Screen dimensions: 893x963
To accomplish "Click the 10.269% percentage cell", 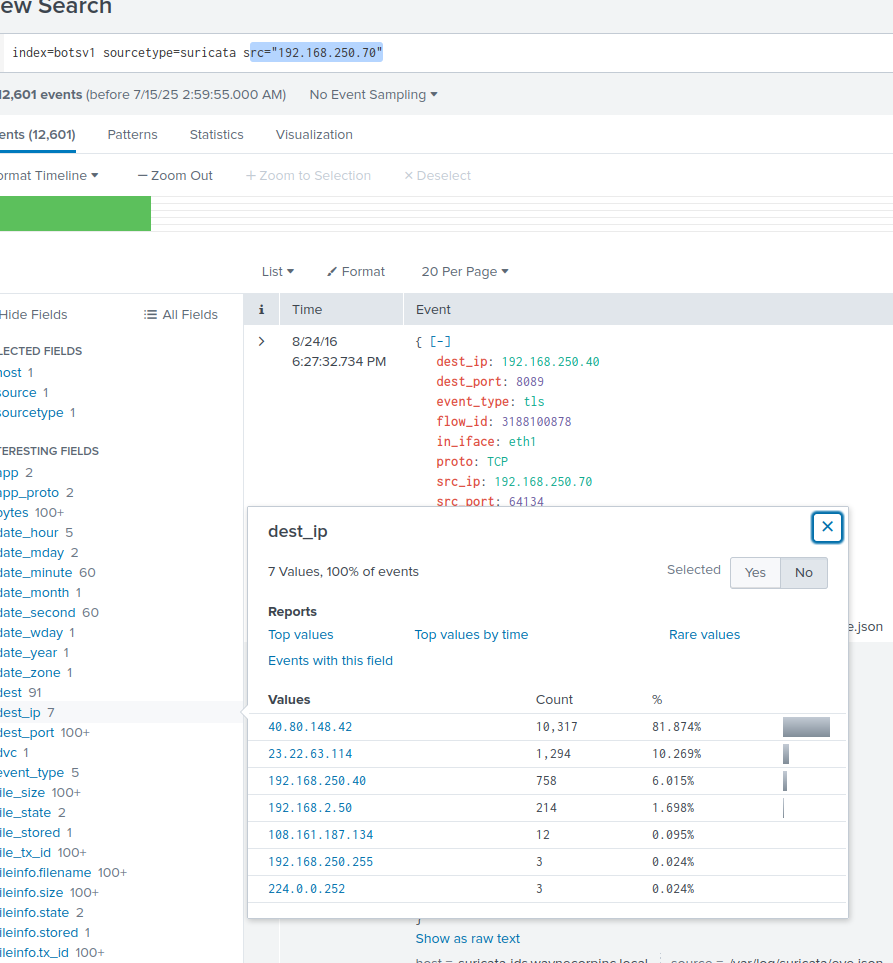I will 676,754.
